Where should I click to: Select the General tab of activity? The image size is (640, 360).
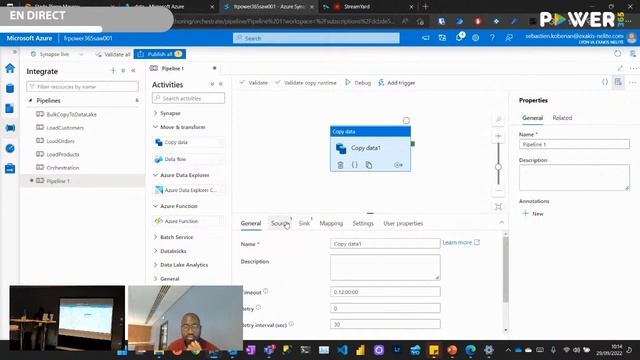pos(251,223)
